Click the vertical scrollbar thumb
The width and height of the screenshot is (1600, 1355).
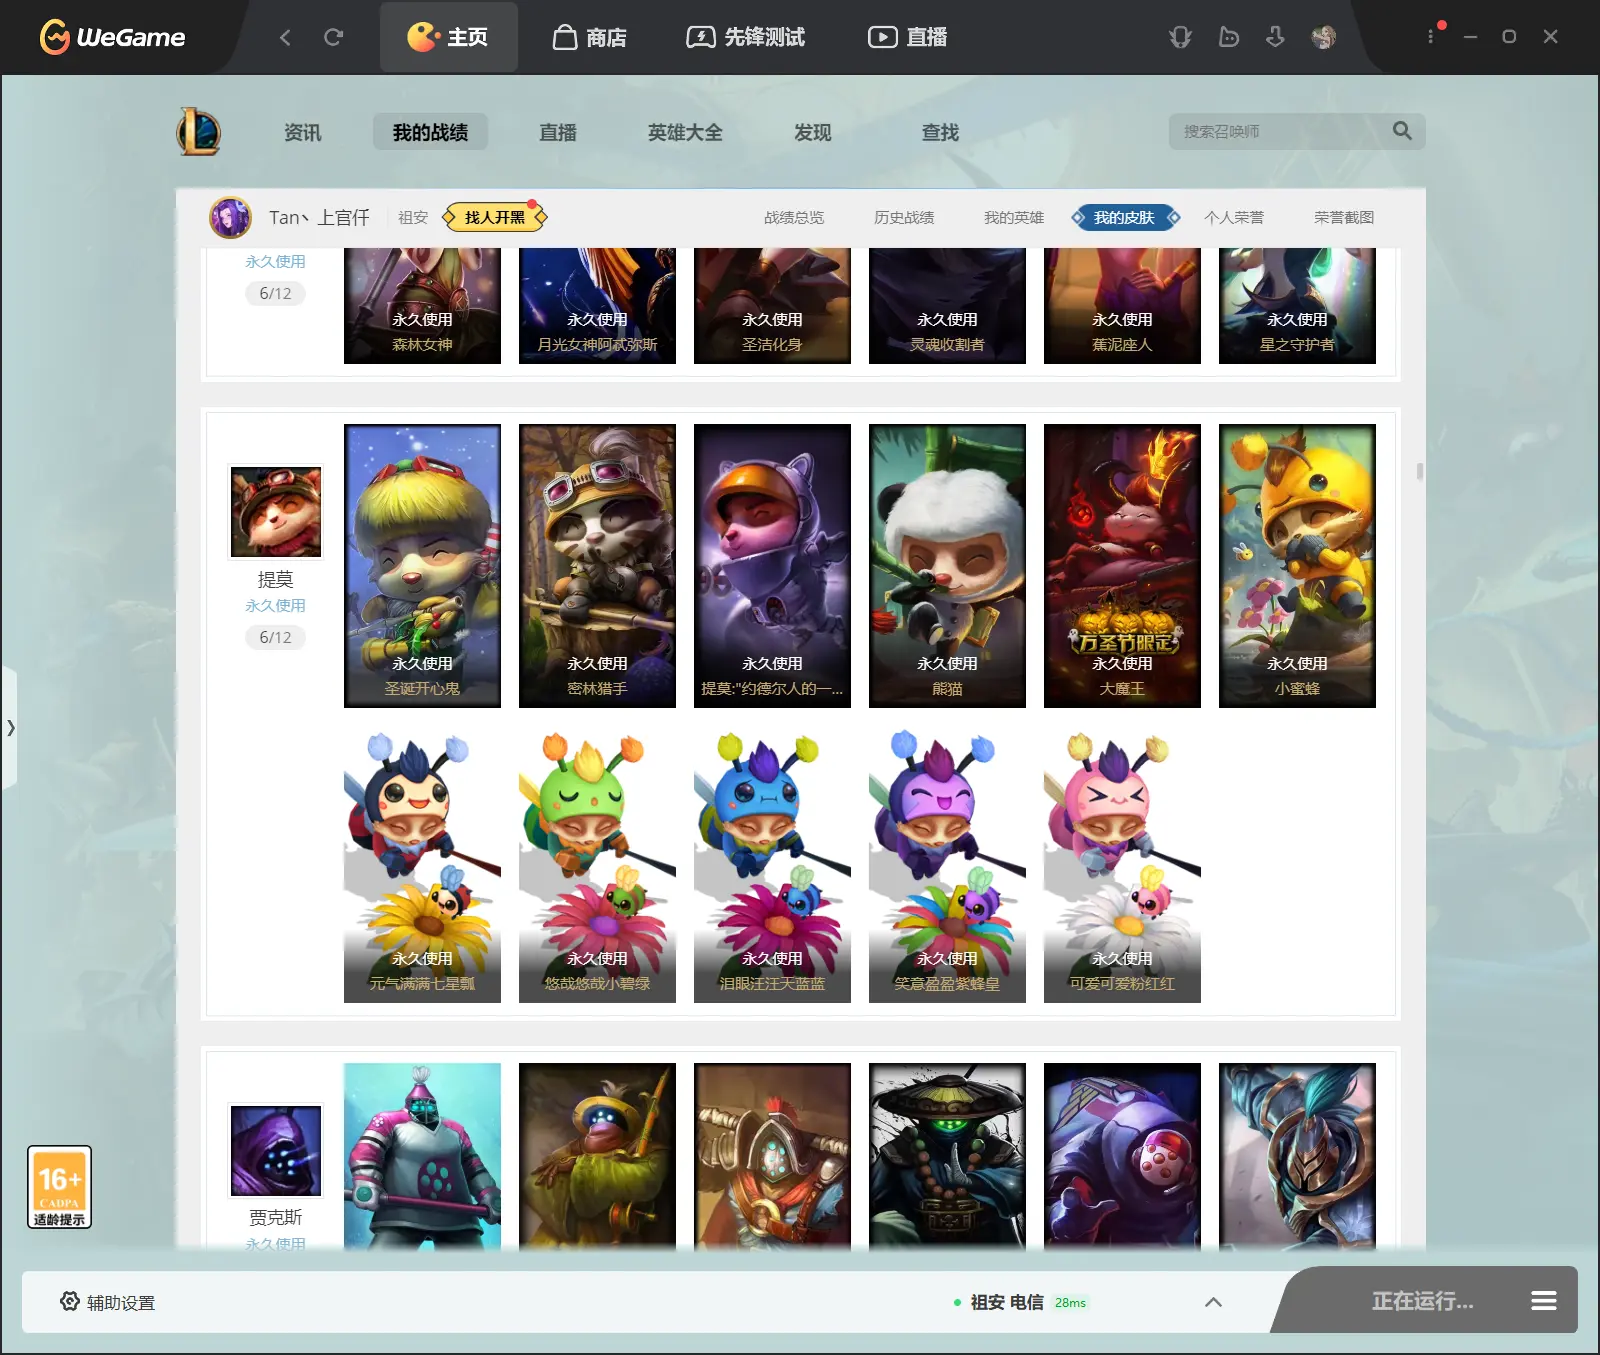click(1420, 471)
